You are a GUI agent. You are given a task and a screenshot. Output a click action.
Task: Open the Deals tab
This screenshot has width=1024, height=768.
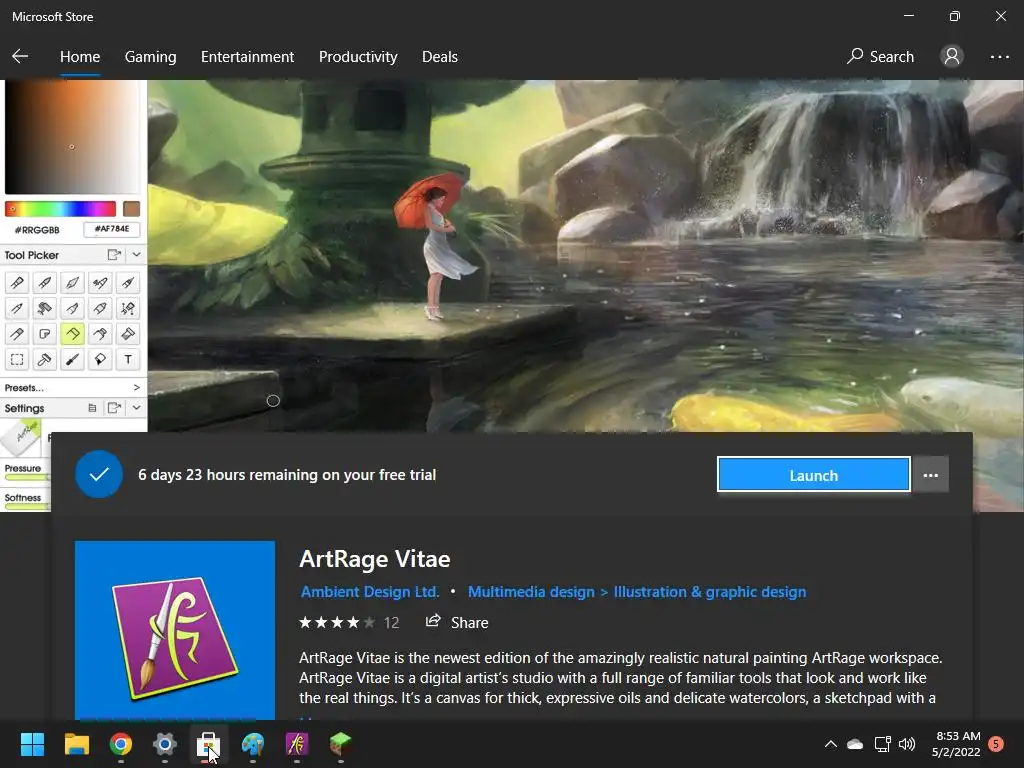click(x=440, y=57)
